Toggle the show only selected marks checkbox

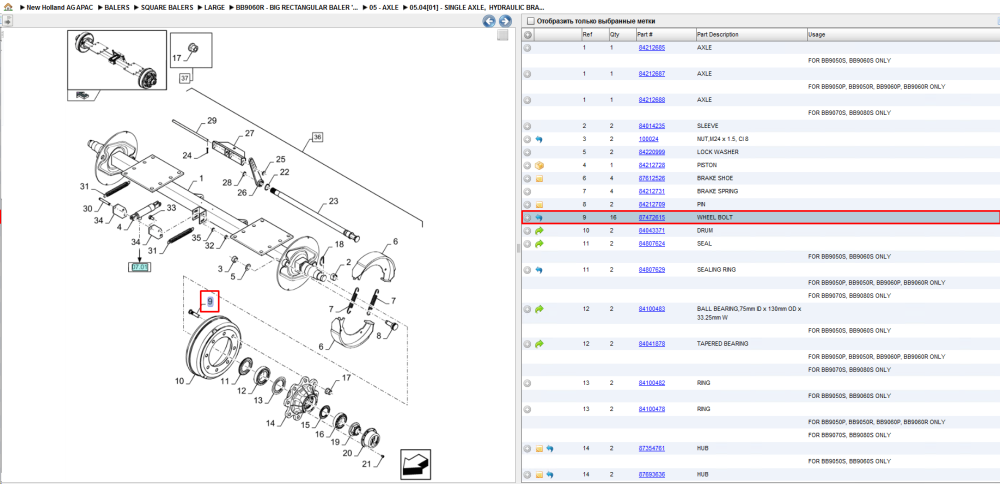530,21
